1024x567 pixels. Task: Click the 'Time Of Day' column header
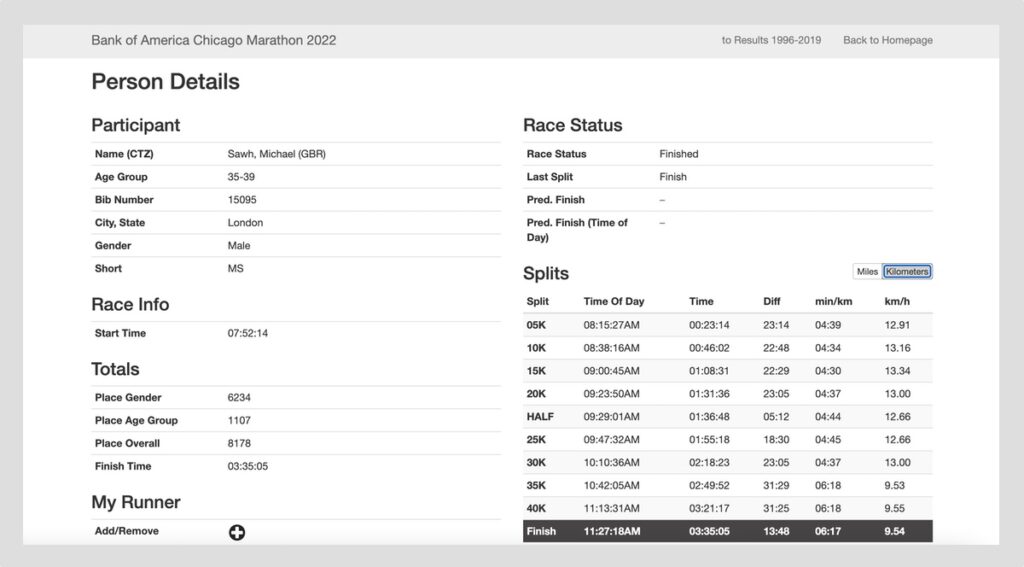(x=614, y=301)
